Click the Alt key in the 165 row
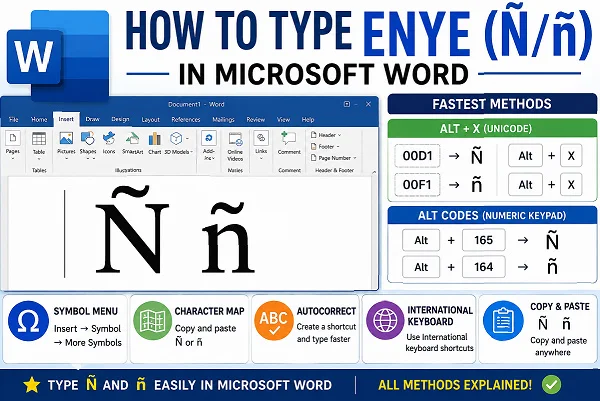The height and width of the screenshot is (401, 600). tap(421, 240)
